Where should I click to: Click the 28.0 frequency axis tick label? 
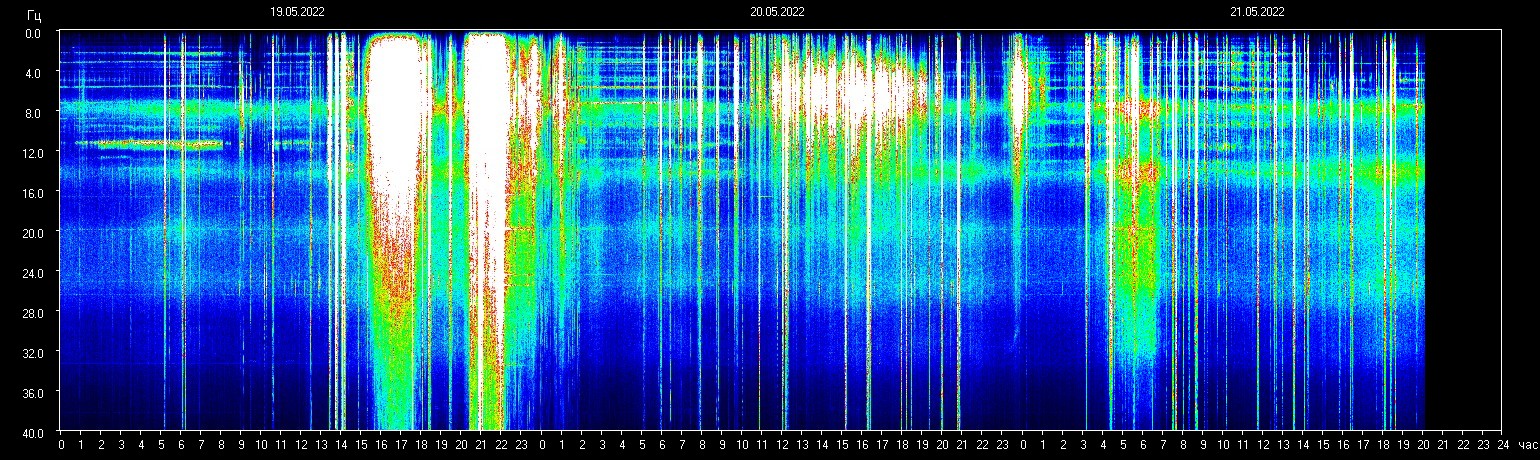(31, 313)
